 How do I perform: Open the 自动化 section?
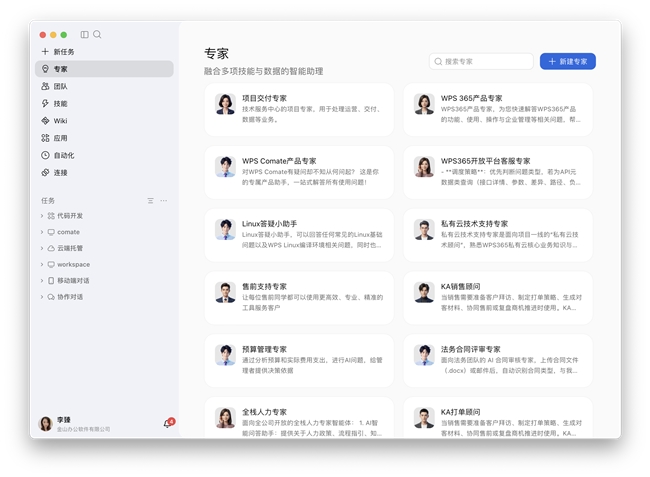coord(104,155)
